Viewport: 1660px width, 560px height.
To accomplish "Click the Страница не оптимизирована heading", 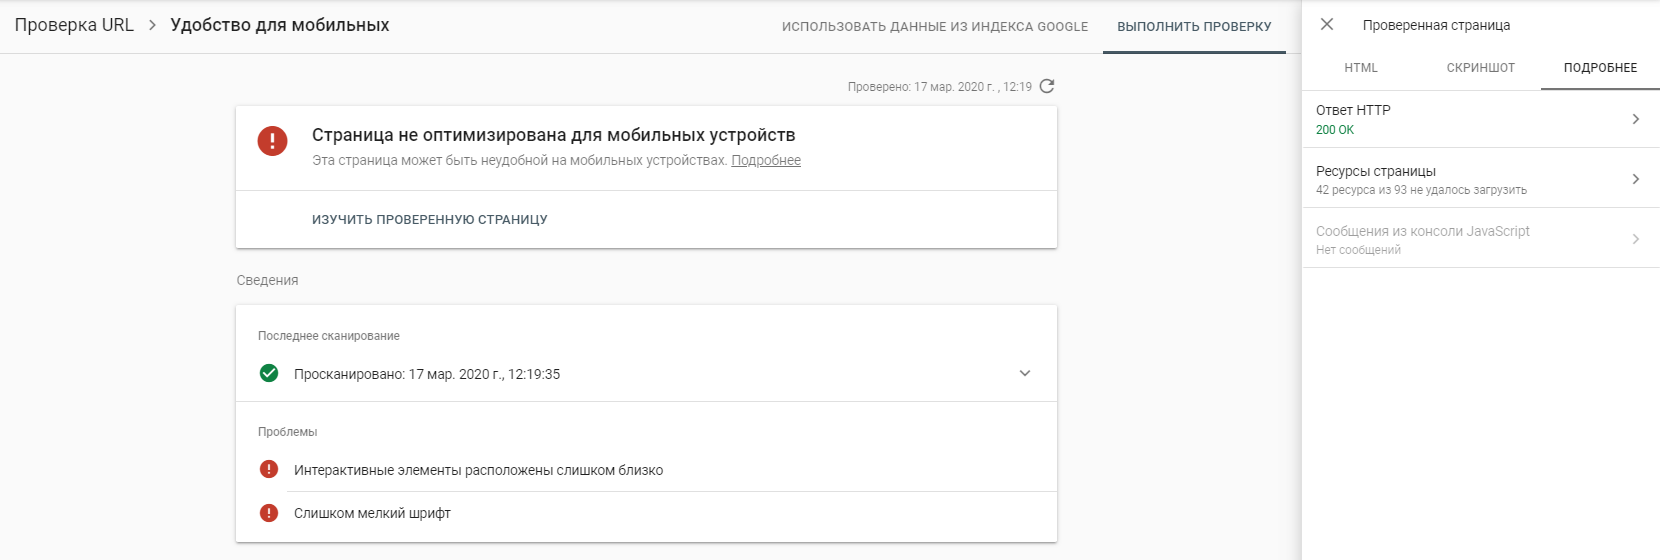I will pyautogui.click(x=554, y=134).
